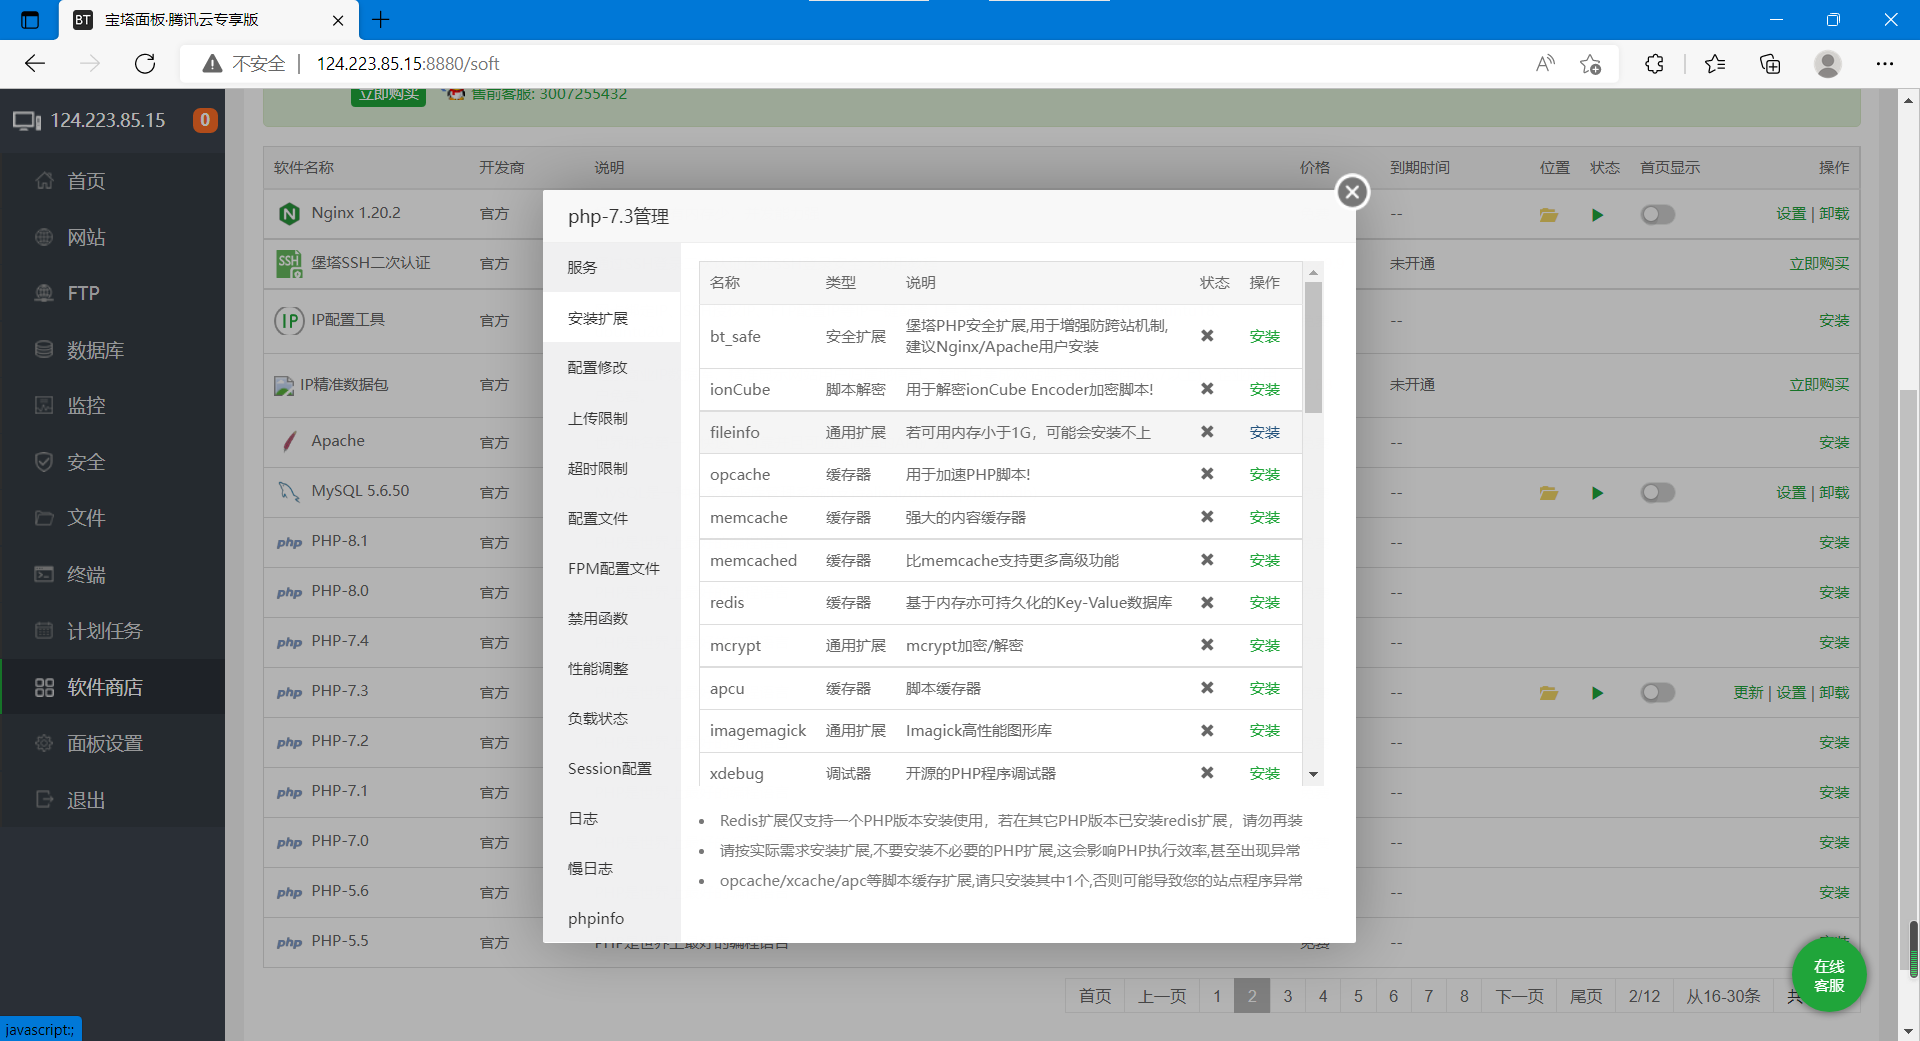Click the browser refresh icon
This screenshot has height=1041, width=1920.
click(145, 64)
